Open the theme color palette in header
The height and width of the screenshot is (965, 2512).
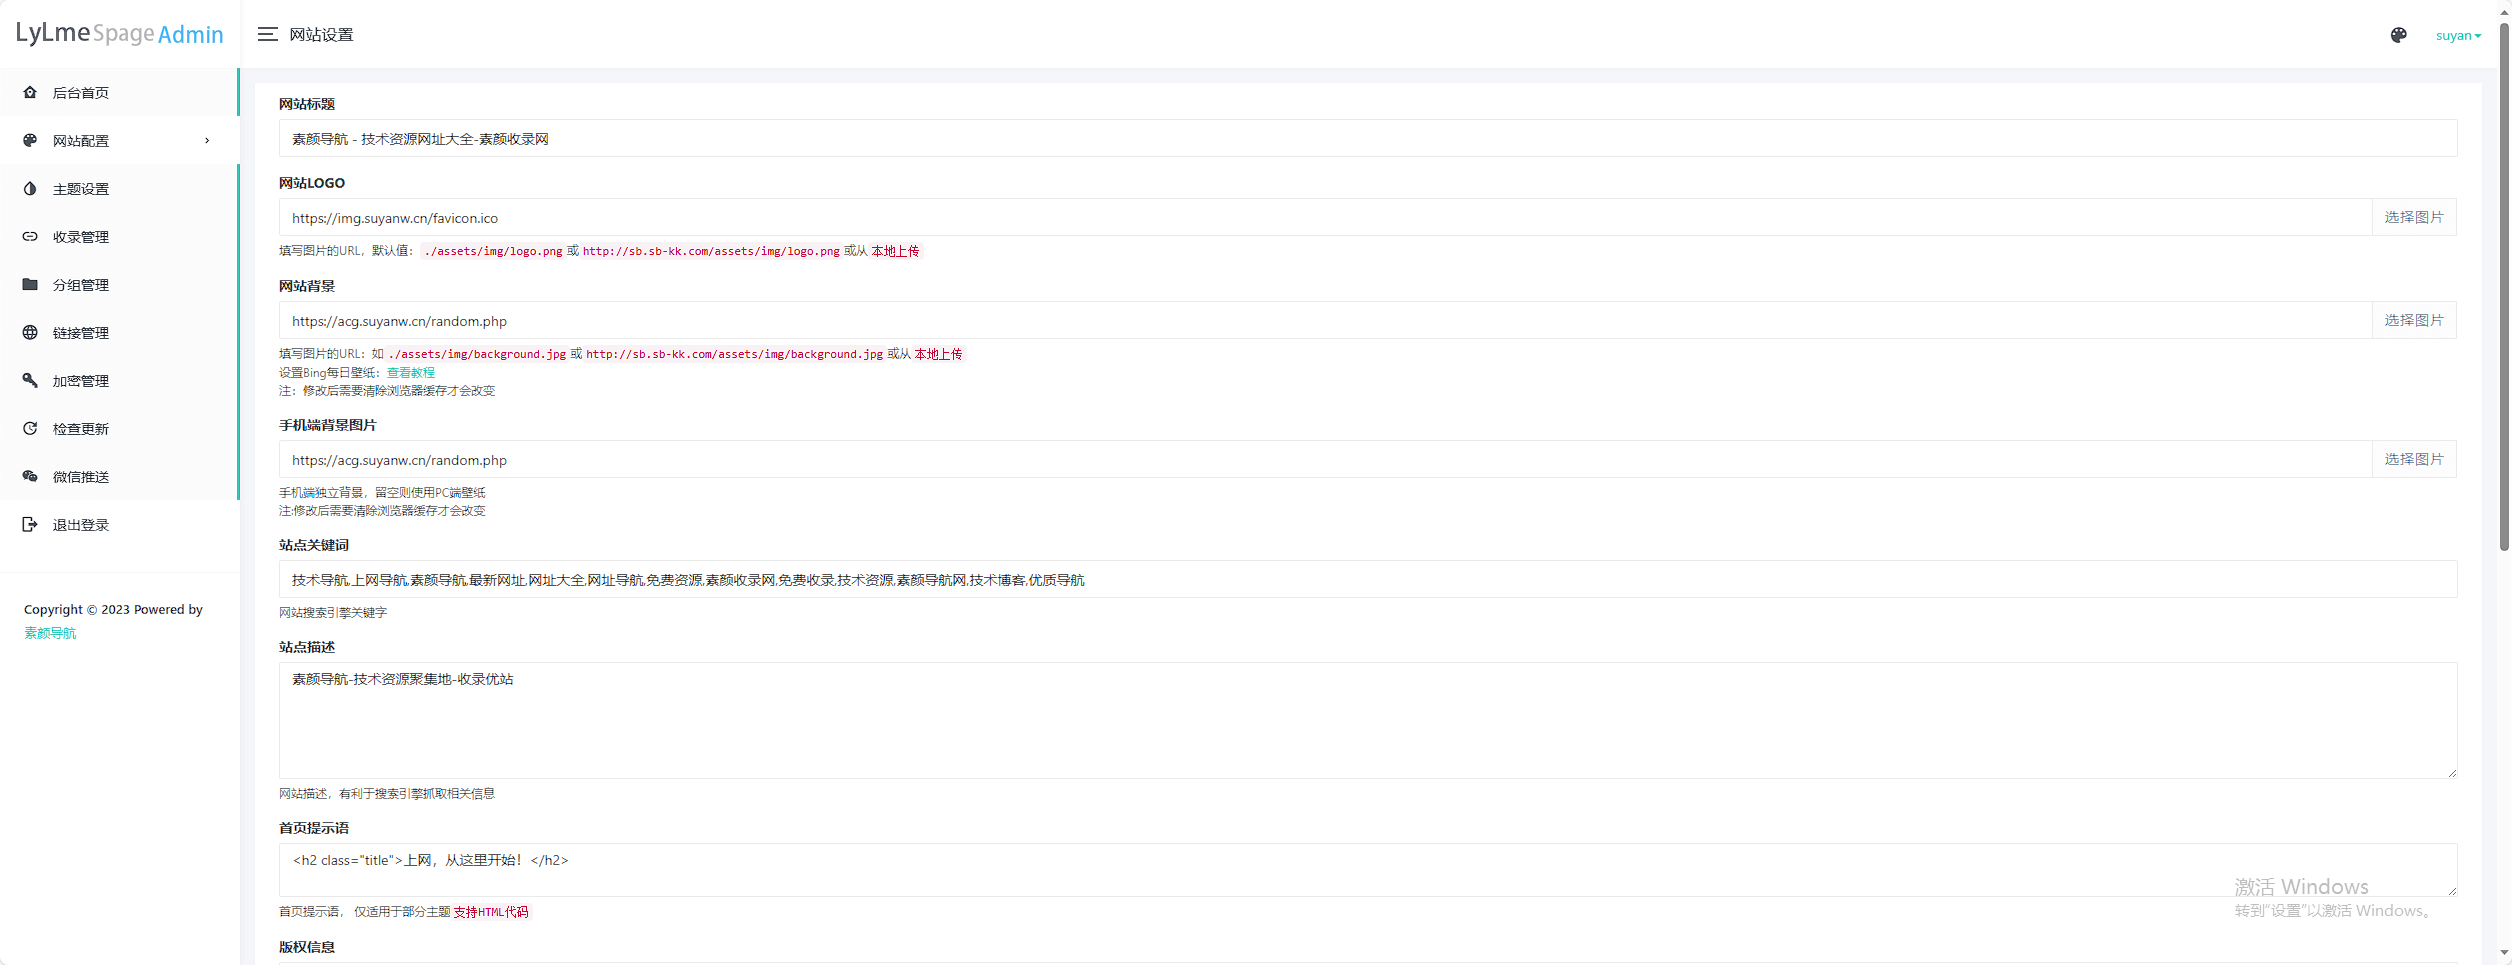point(2398,35)
